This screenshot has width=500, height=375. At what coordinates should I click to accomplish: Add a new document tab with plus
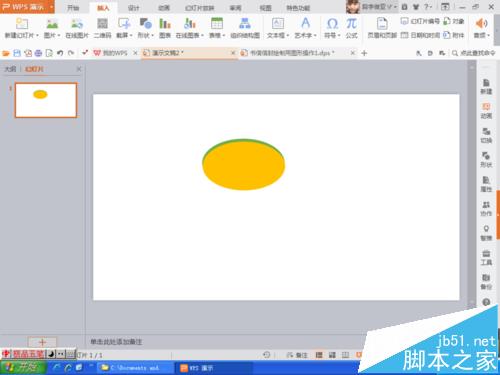364,53
